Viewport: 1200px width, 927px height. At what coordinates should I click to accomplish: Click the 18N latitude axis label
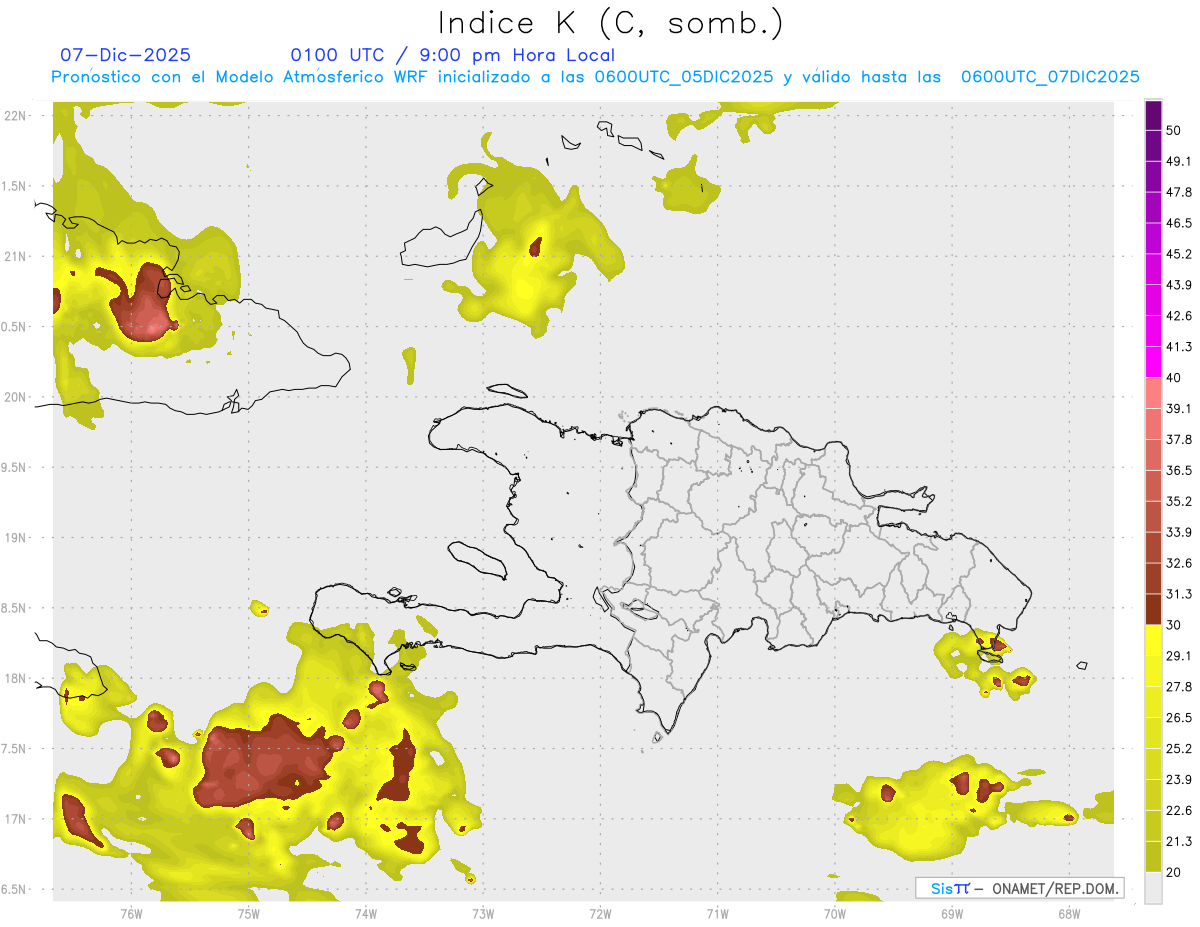[x=15, y=678]
